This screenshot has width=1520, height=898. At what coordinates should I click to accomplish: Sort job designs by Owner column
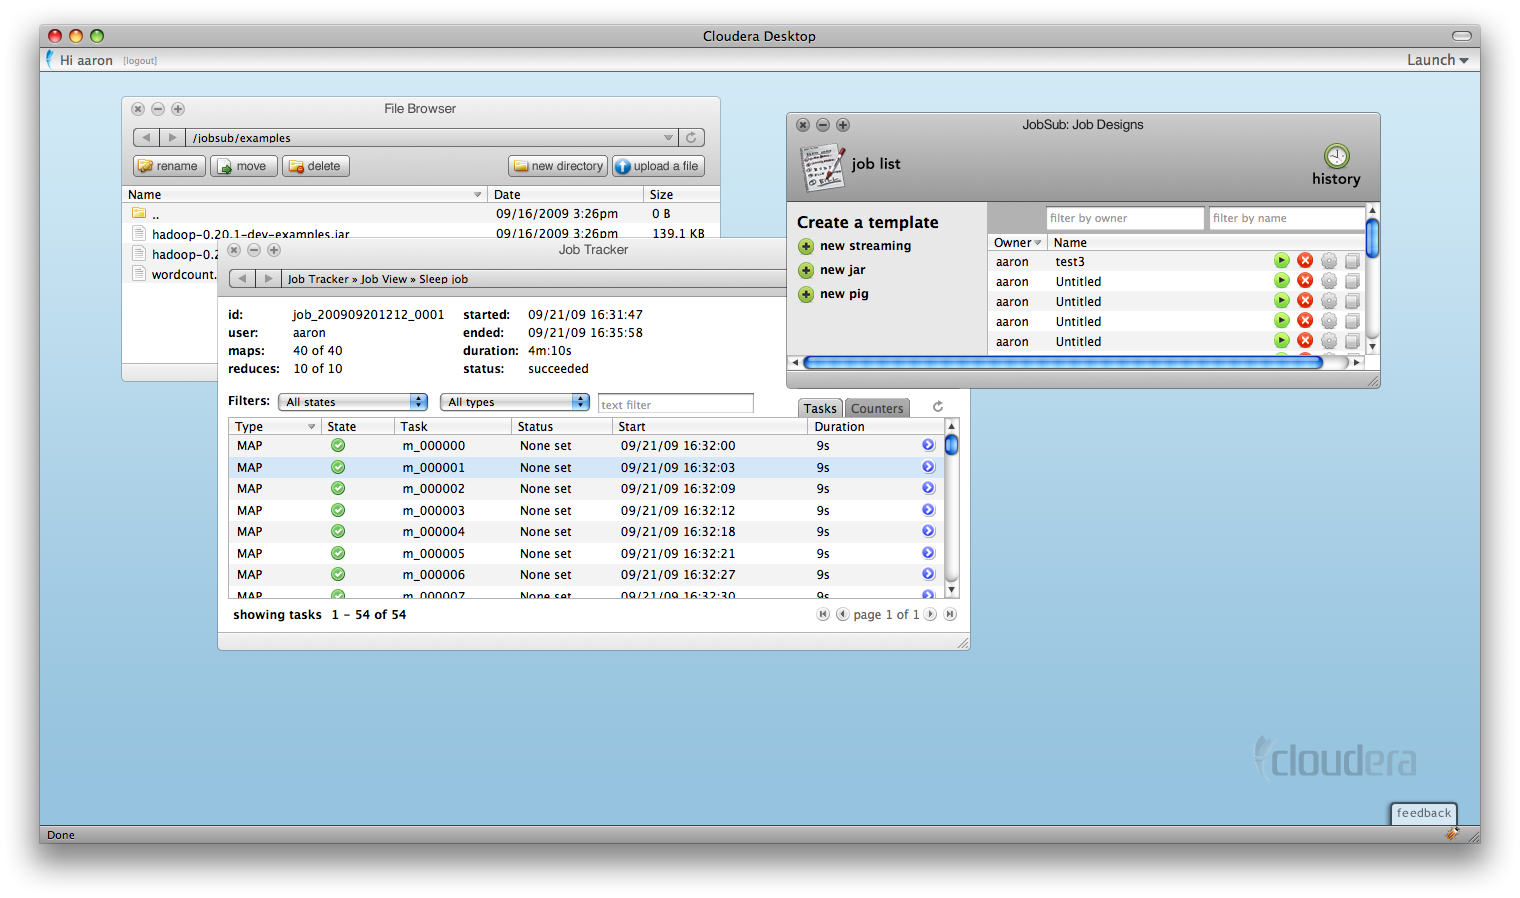[x=1017, y=242]
